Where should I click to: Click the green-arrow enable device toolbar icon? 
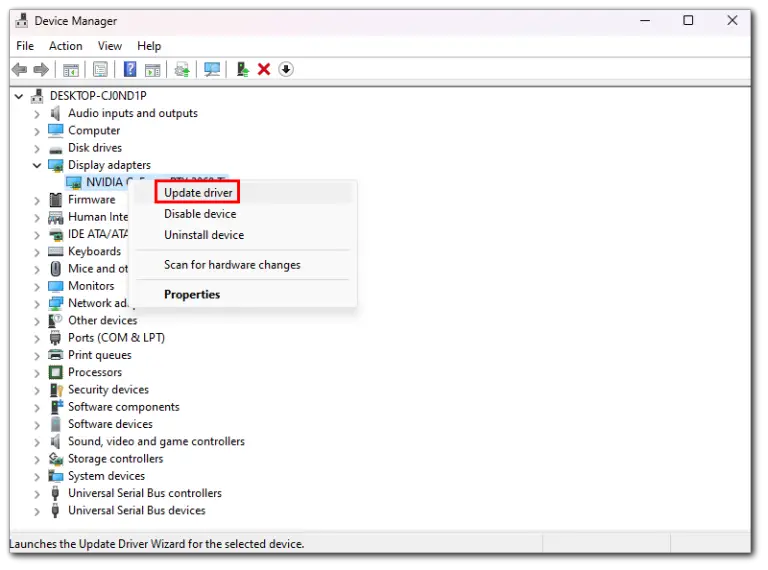point(242,69)
